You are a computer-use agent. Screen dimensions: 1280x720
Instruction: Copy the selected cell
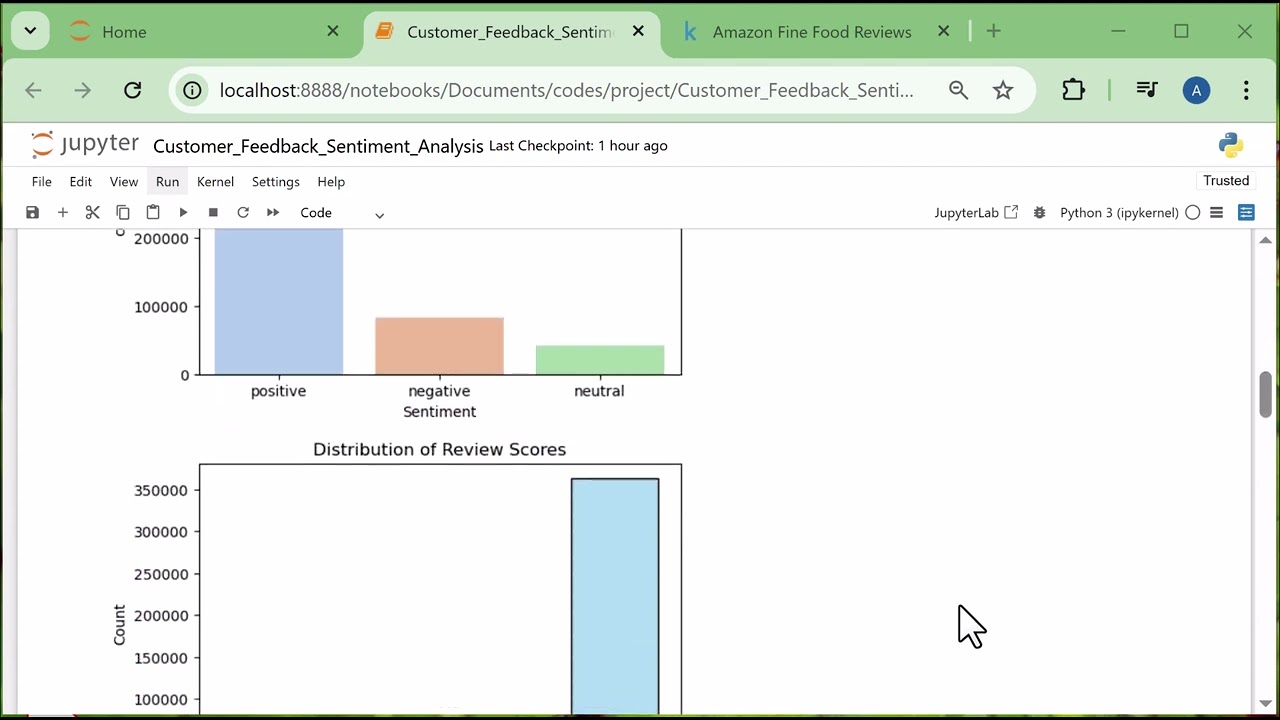[123, 212]
